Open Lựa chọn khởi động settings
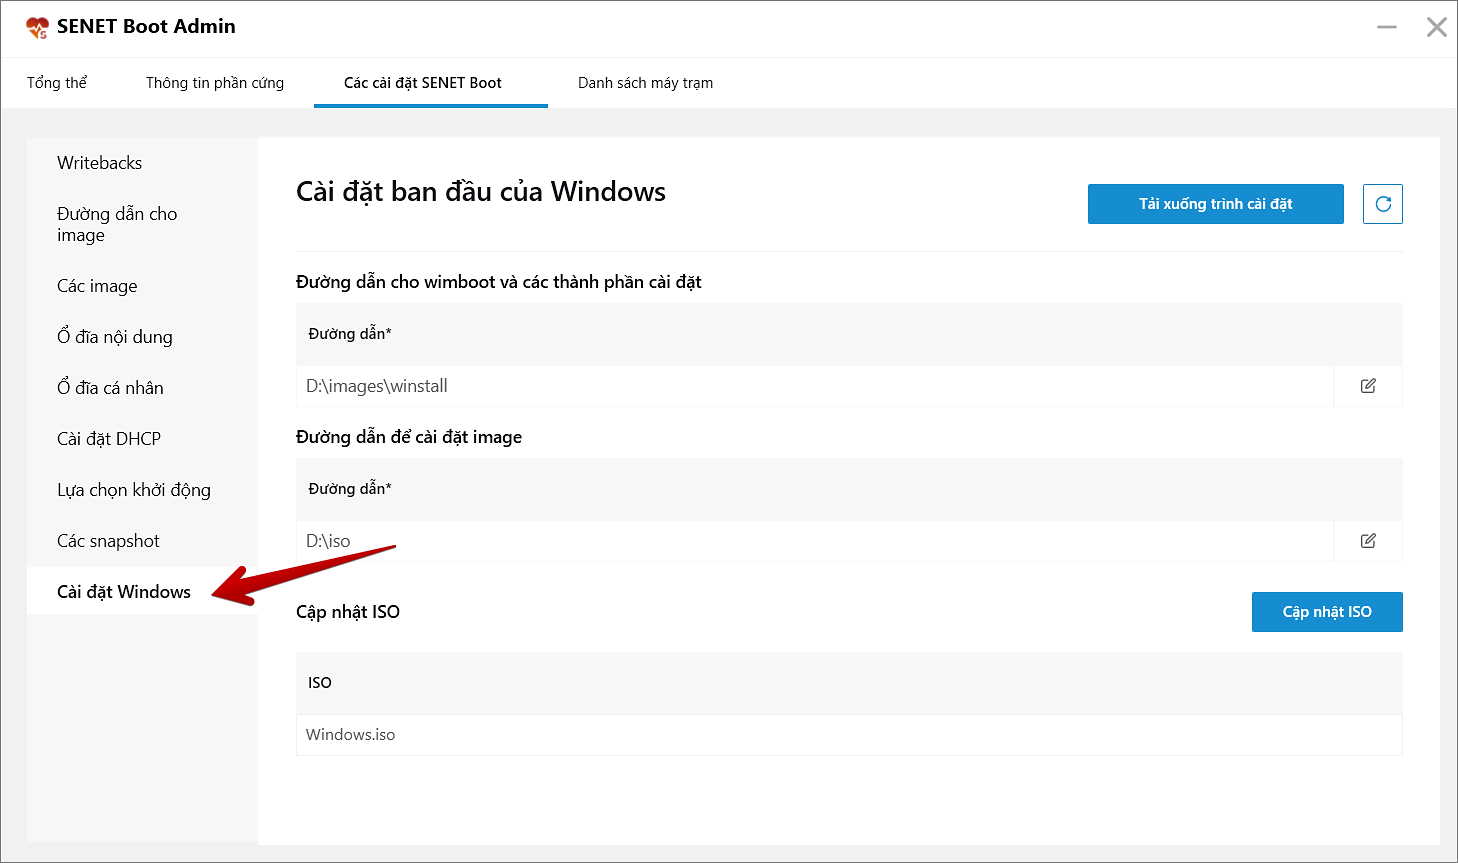Viewport: 1458px width, 863px height. click(x=133, y=489)
